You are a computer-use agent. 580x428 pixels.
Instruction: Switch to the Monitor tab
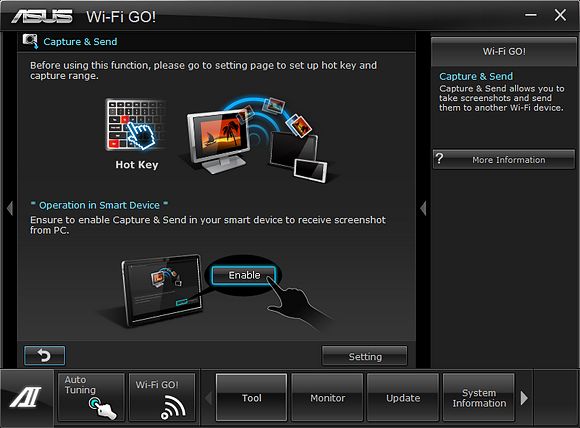(x=327, y=398)
